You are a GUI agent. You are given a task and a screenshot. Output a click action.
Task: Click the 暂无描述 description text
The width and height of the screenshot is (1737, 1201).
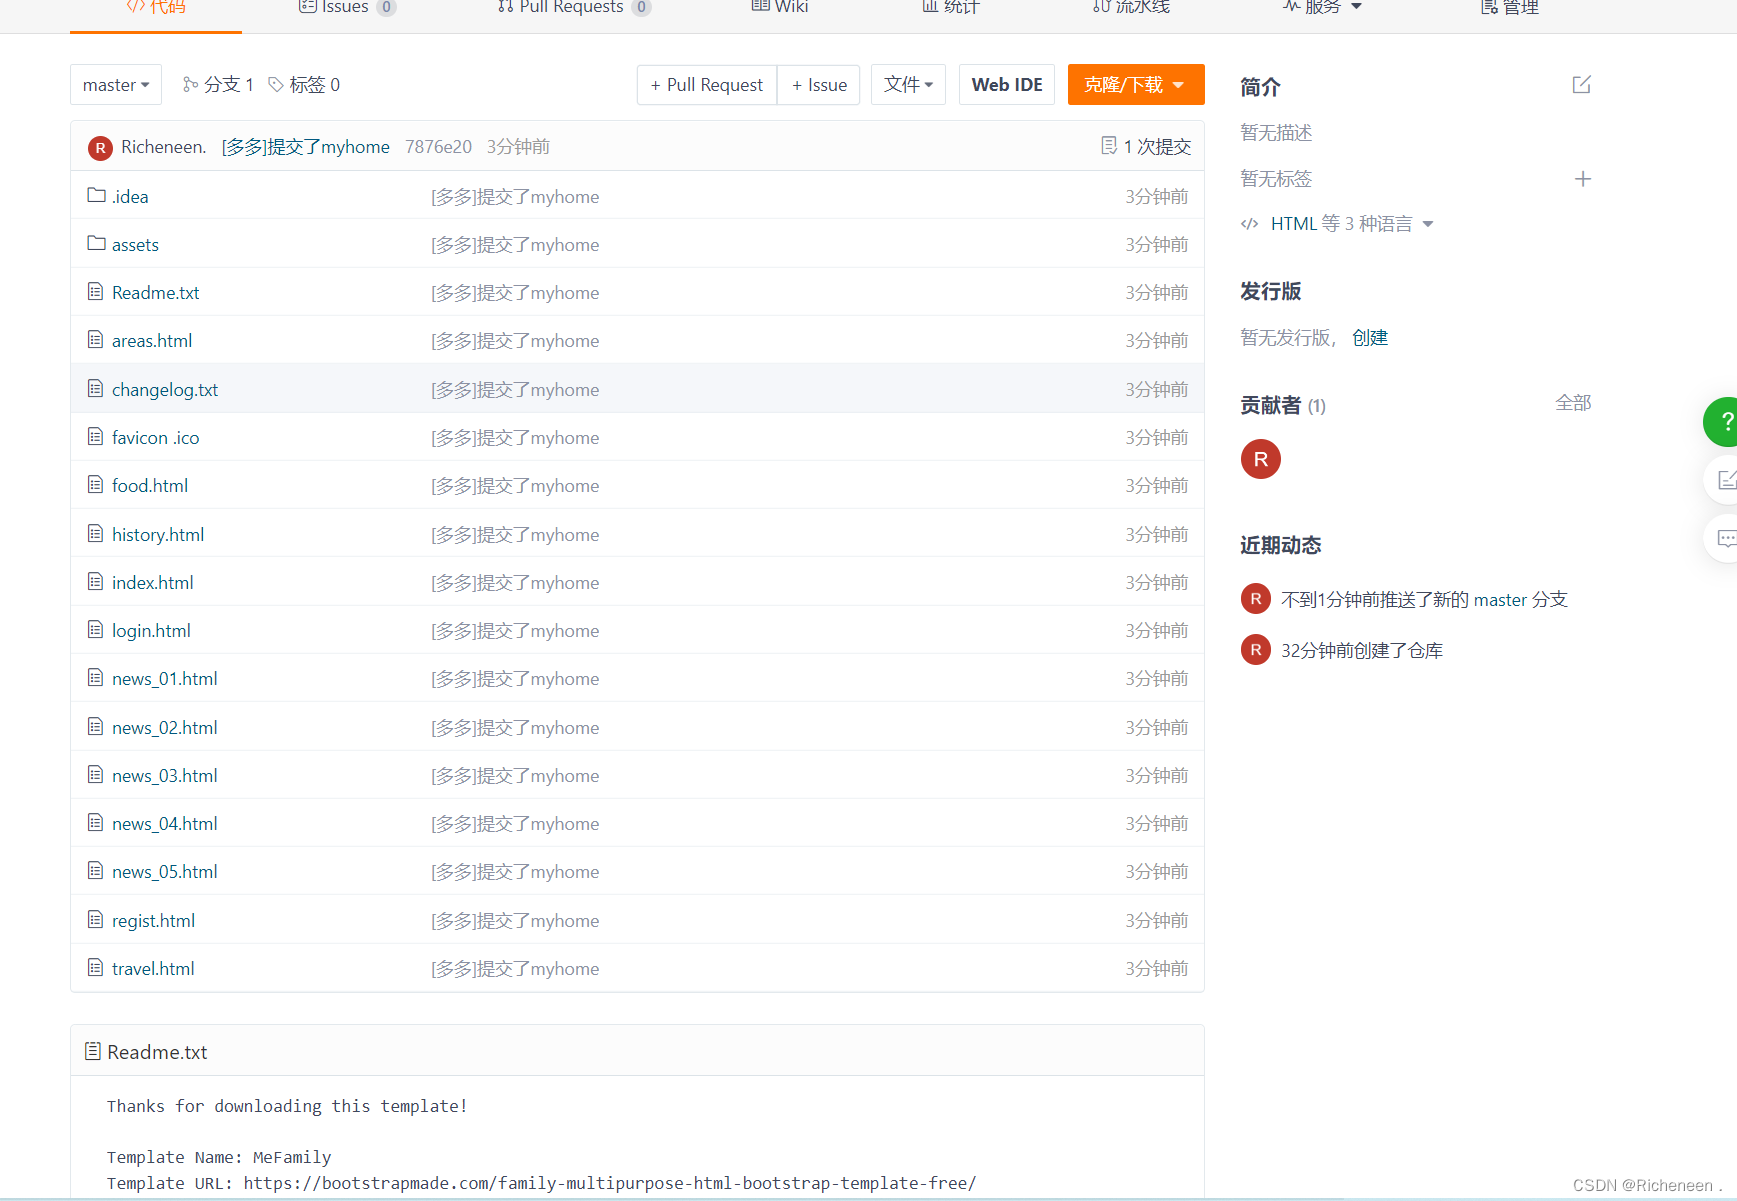pyautogui.click(x=1276, y=133)
